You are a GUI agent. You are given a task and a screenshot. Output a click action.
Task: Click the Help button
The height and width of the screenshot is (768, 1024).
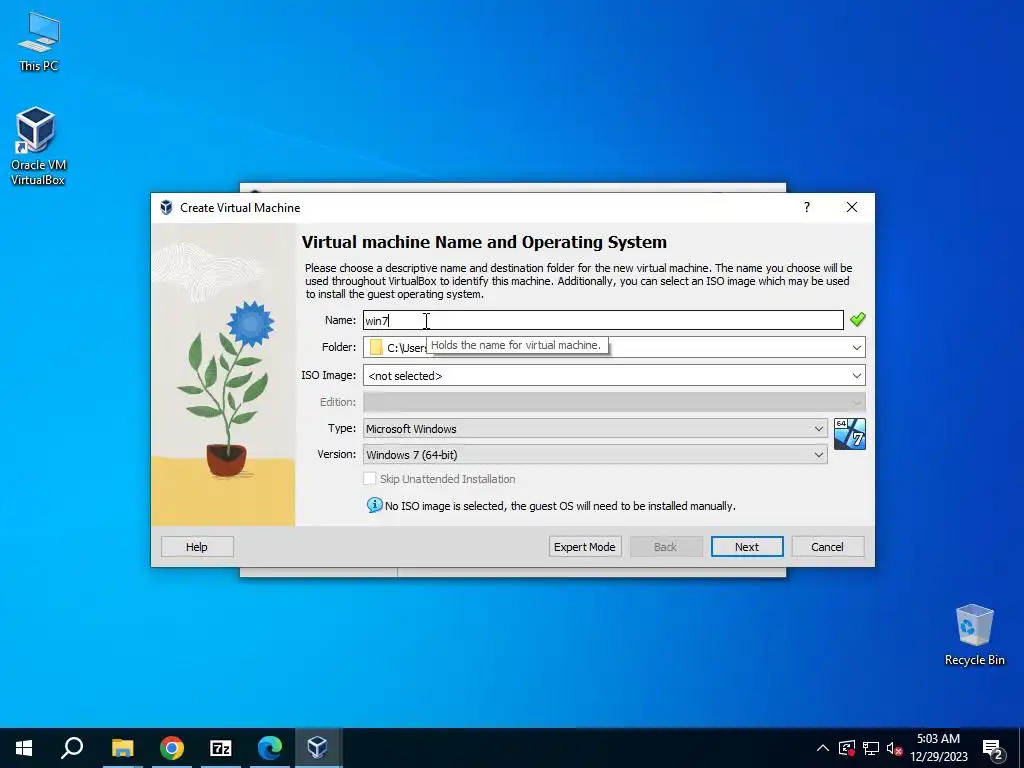pos(197,547)
